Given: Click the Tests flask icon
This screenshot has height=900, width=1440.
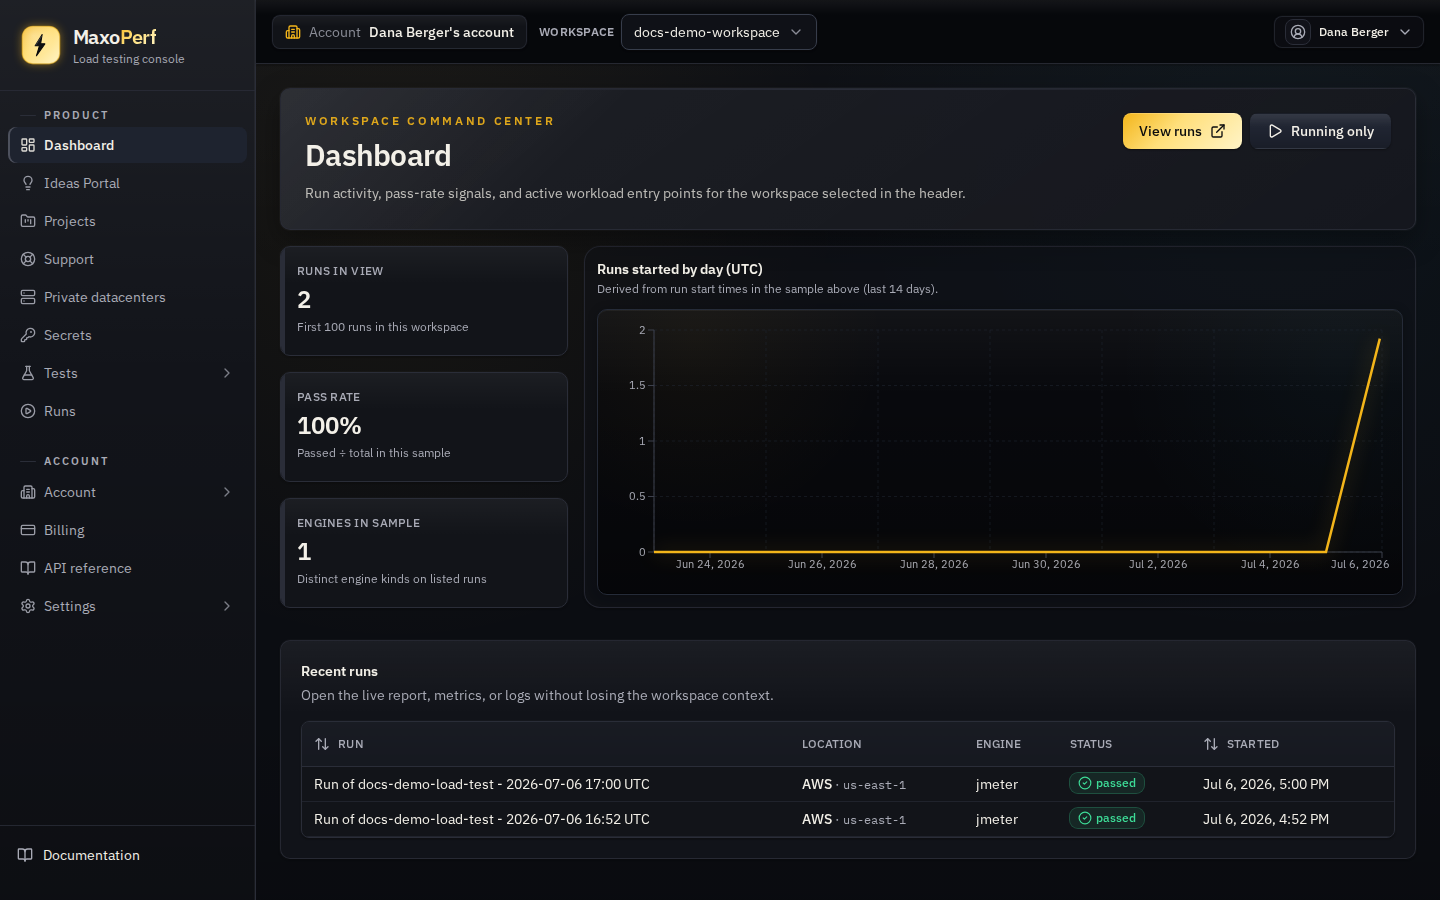Looking at the screenshot, I should coord(28,373).
